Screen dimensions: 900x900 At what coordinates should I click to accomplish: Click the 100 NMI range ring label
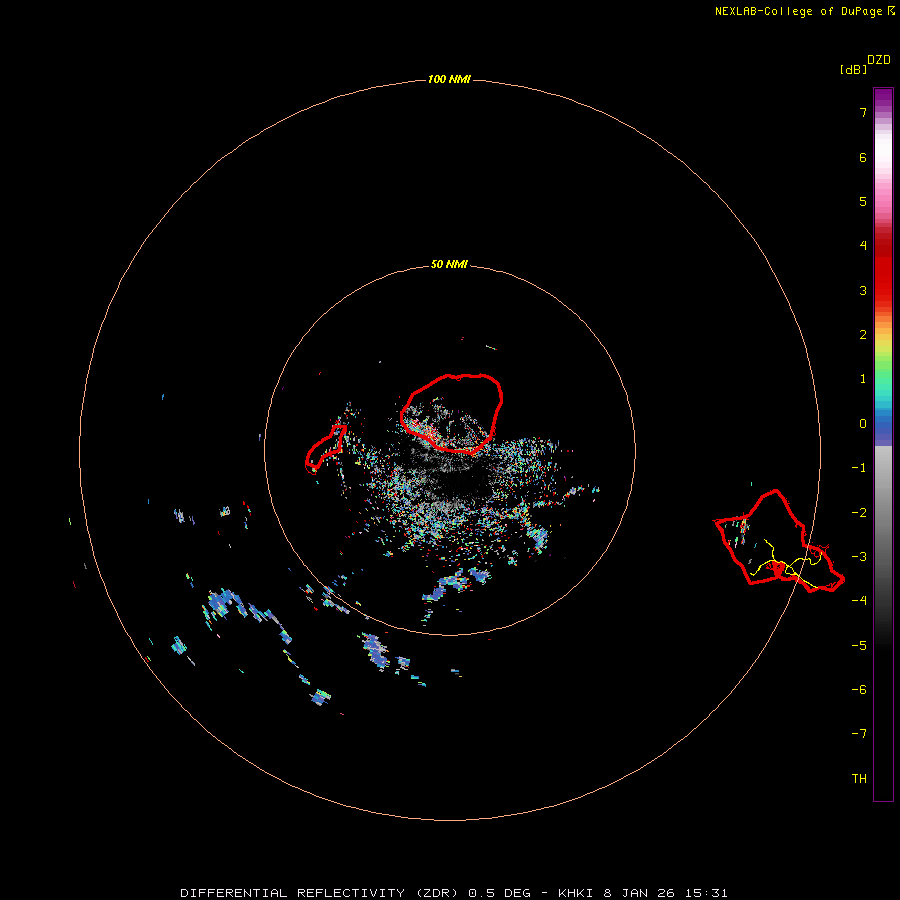coord(449,79)
